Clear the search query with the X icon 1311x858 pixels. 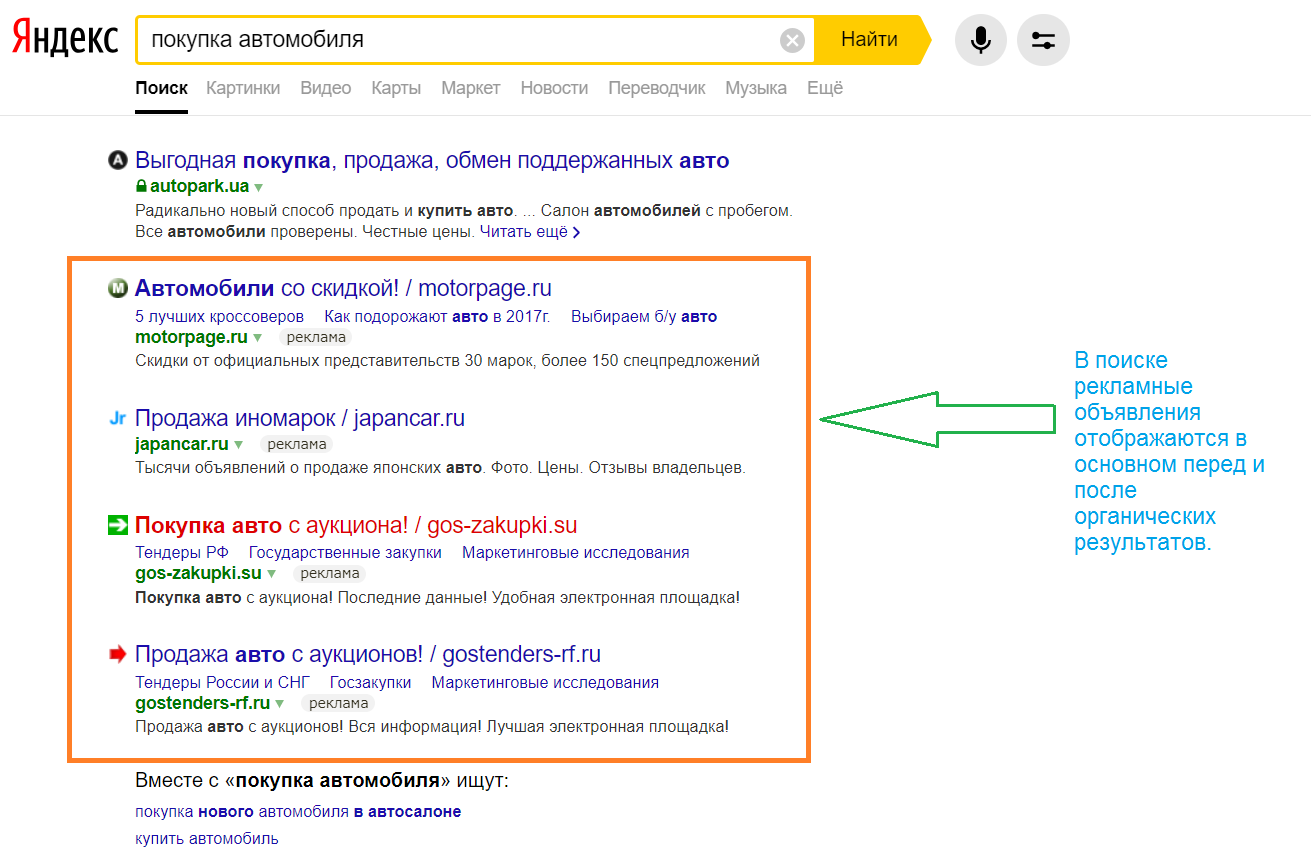click(792, 40)
